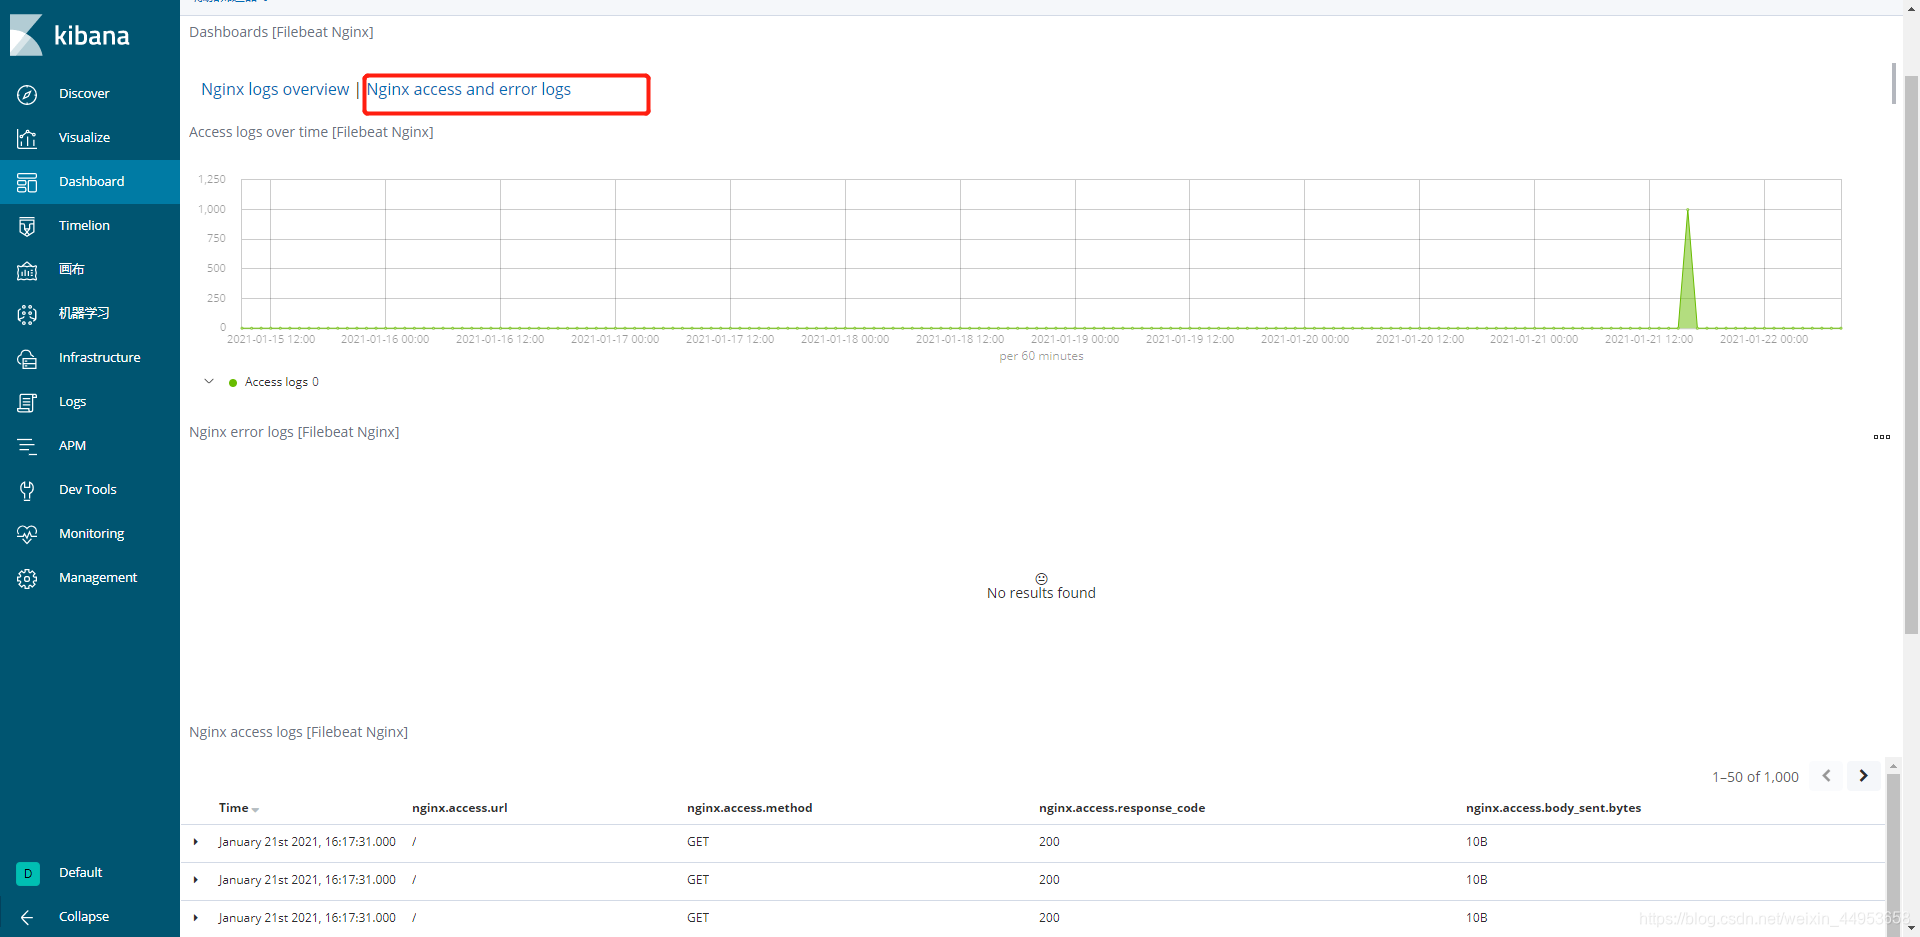1920x937 pixels.
Task: Select Timelion menu label
Action: coord(84,226)
